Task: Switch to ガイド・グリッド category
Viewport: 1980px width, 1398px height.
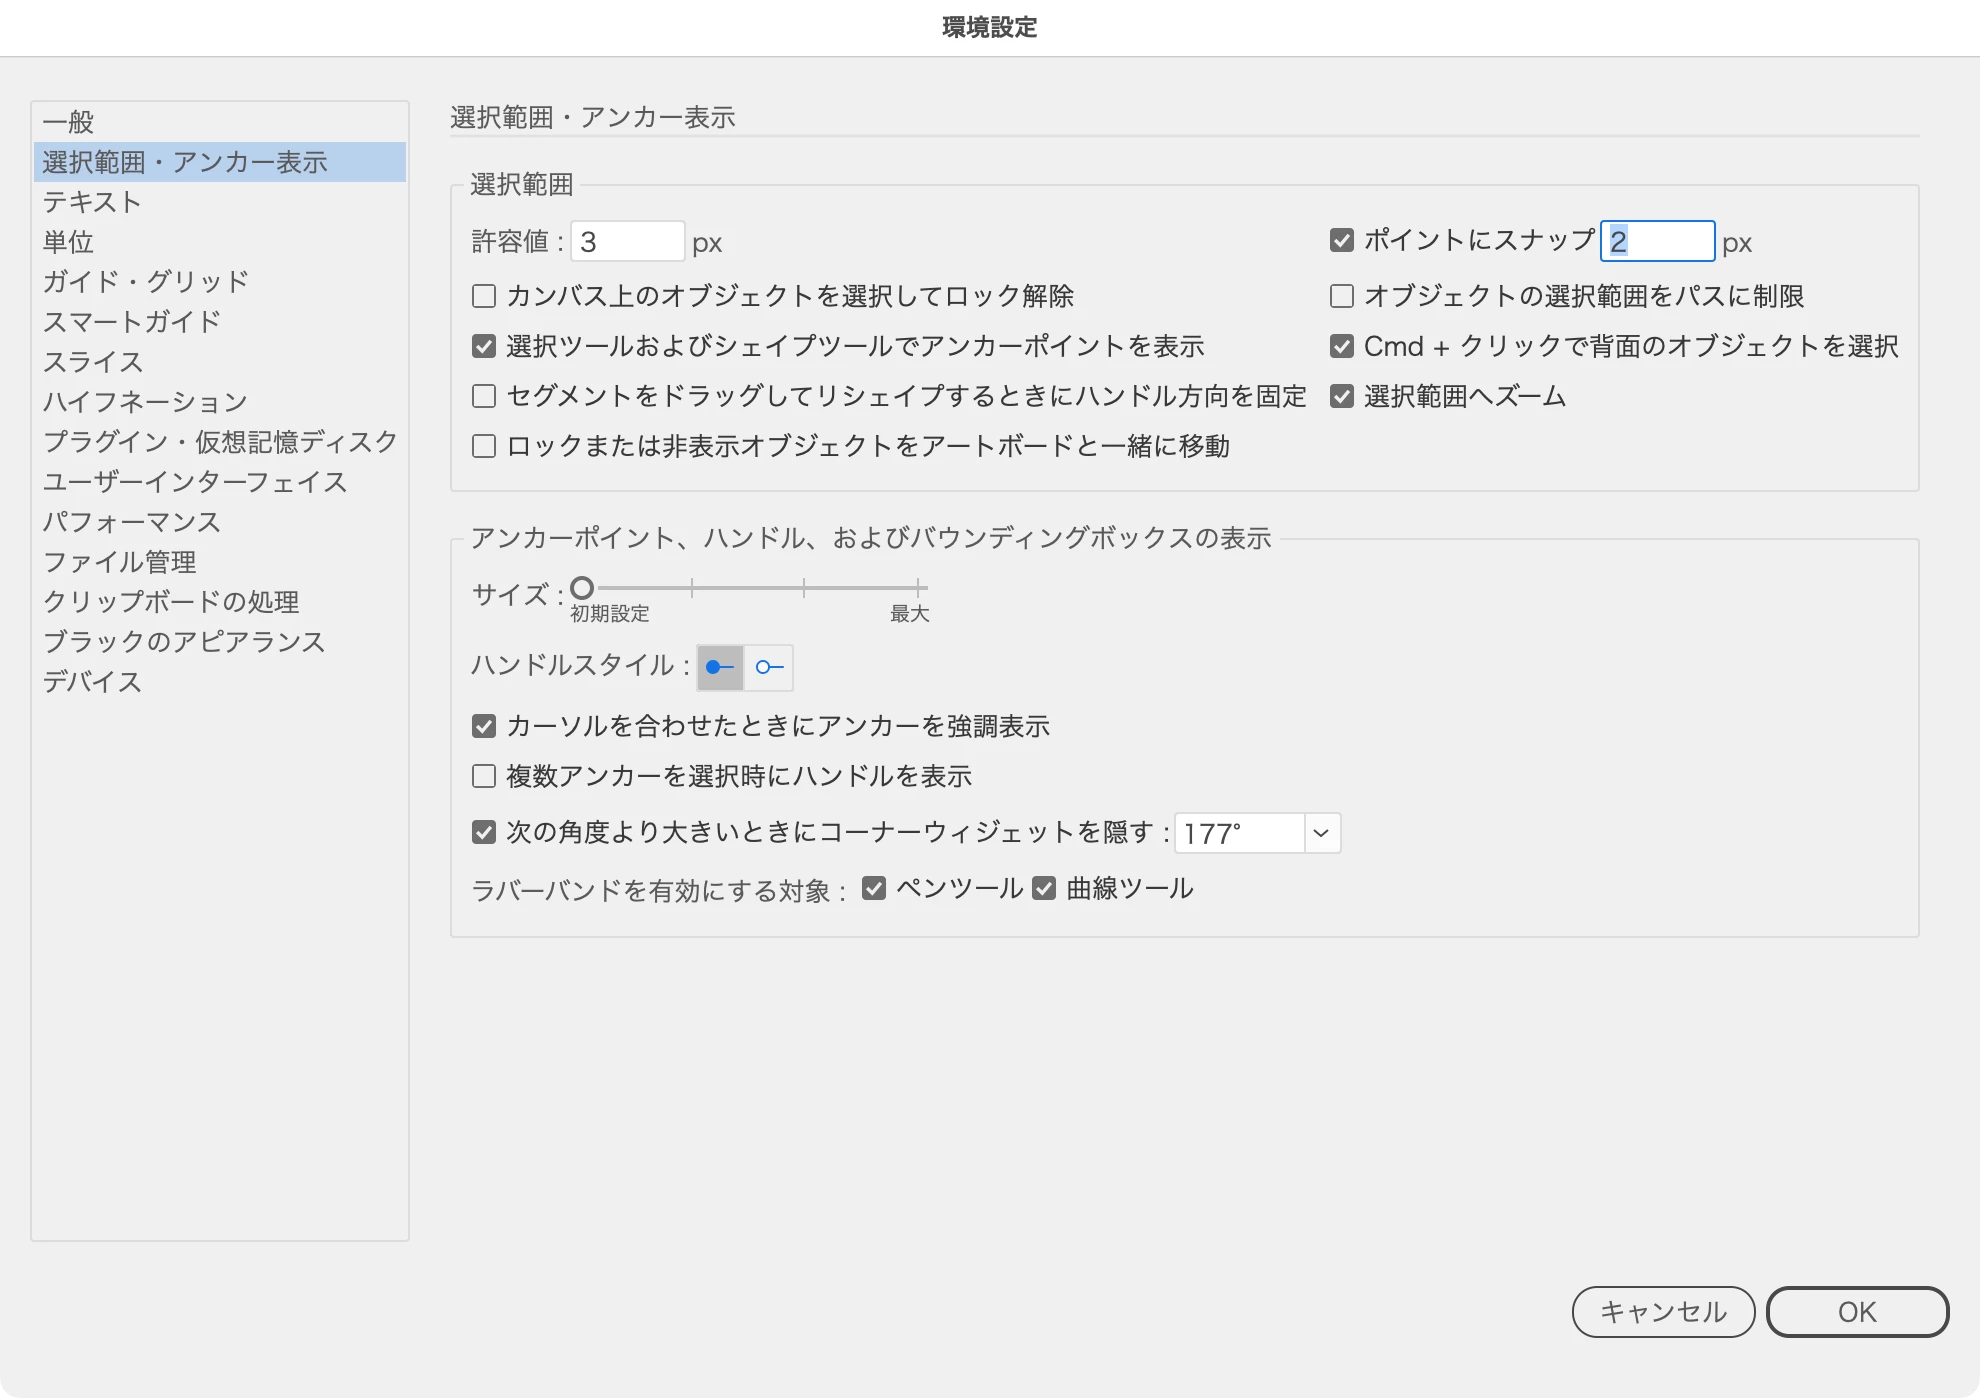Action: coord(146,282)
